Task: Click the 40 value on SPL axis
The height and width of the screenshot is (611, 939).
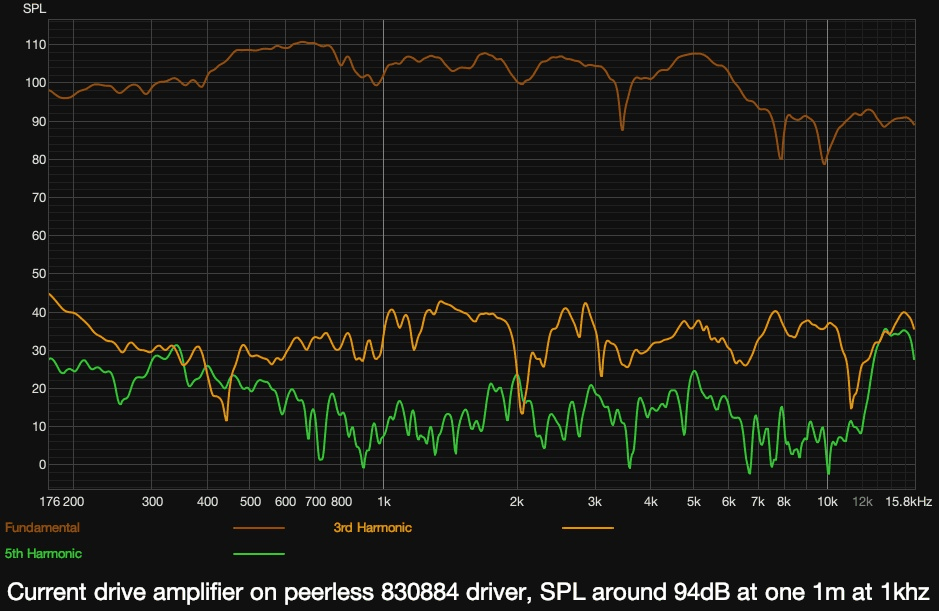Action: tap(39, 312)
